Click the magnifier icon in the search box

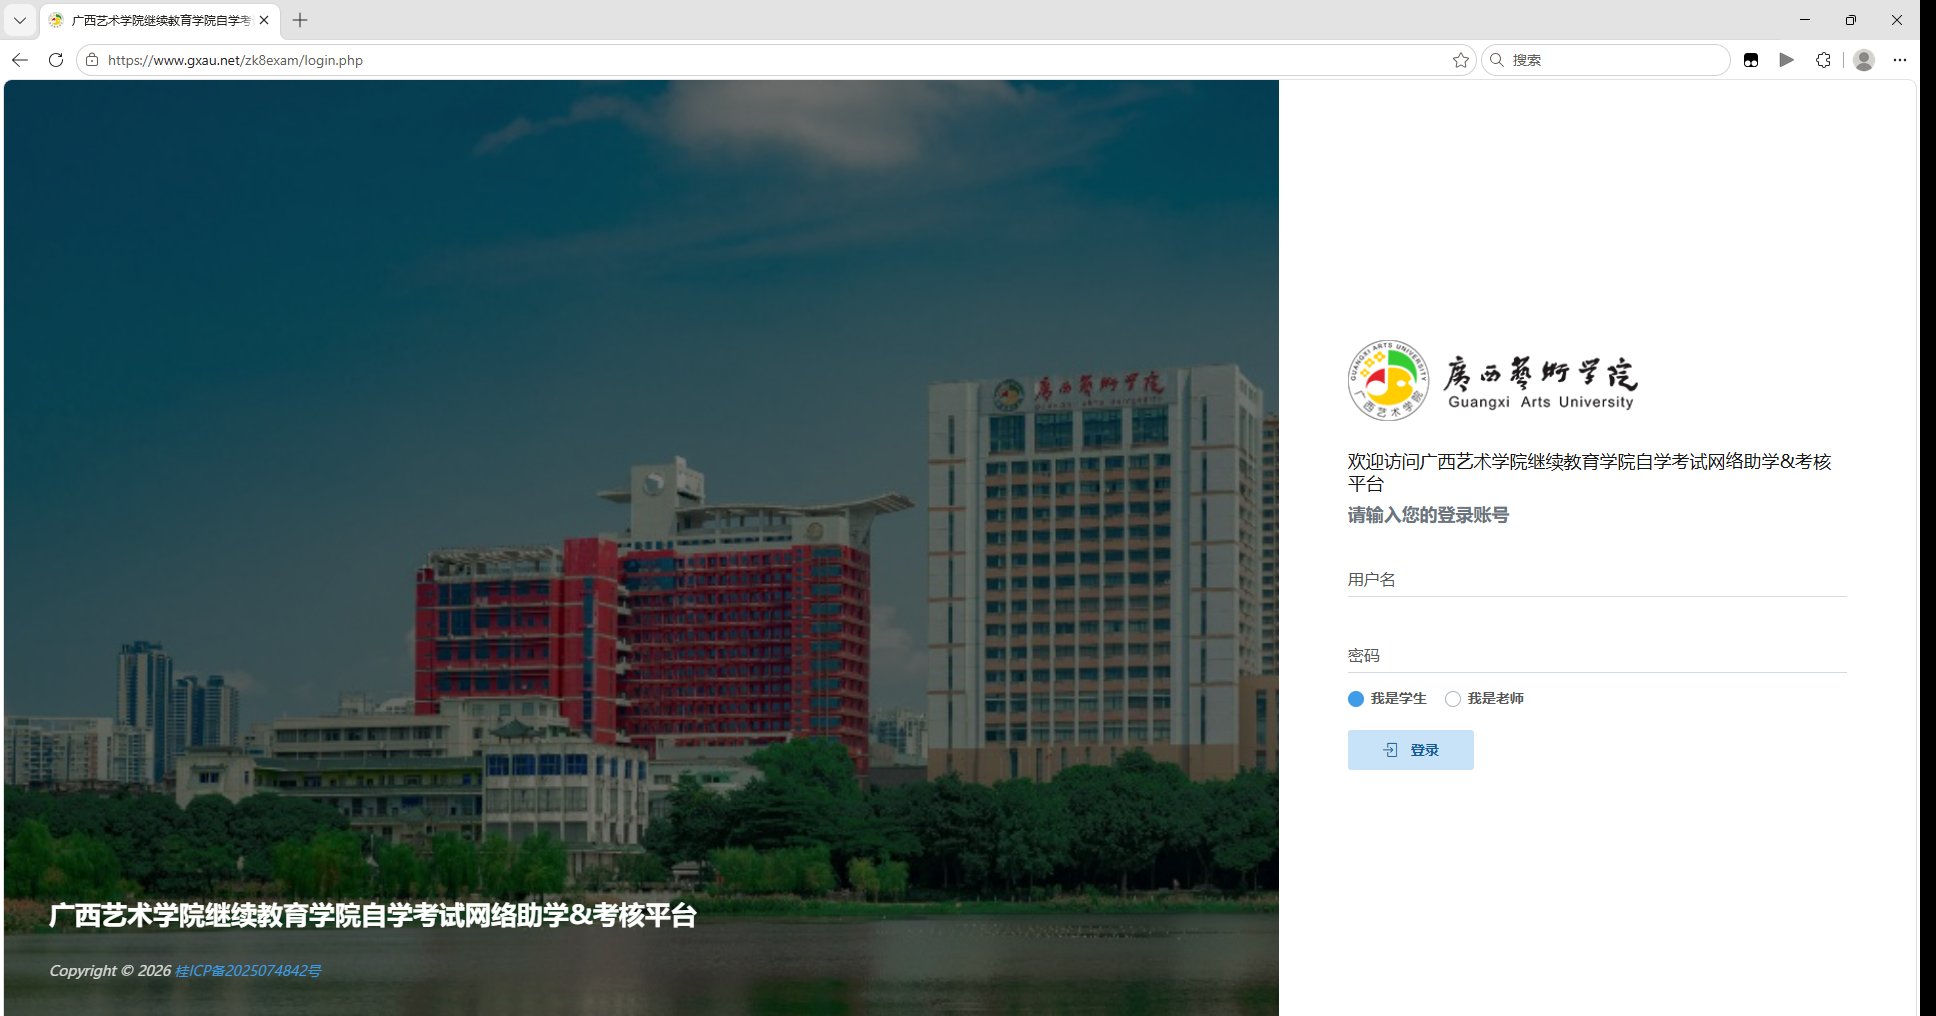1497,60
